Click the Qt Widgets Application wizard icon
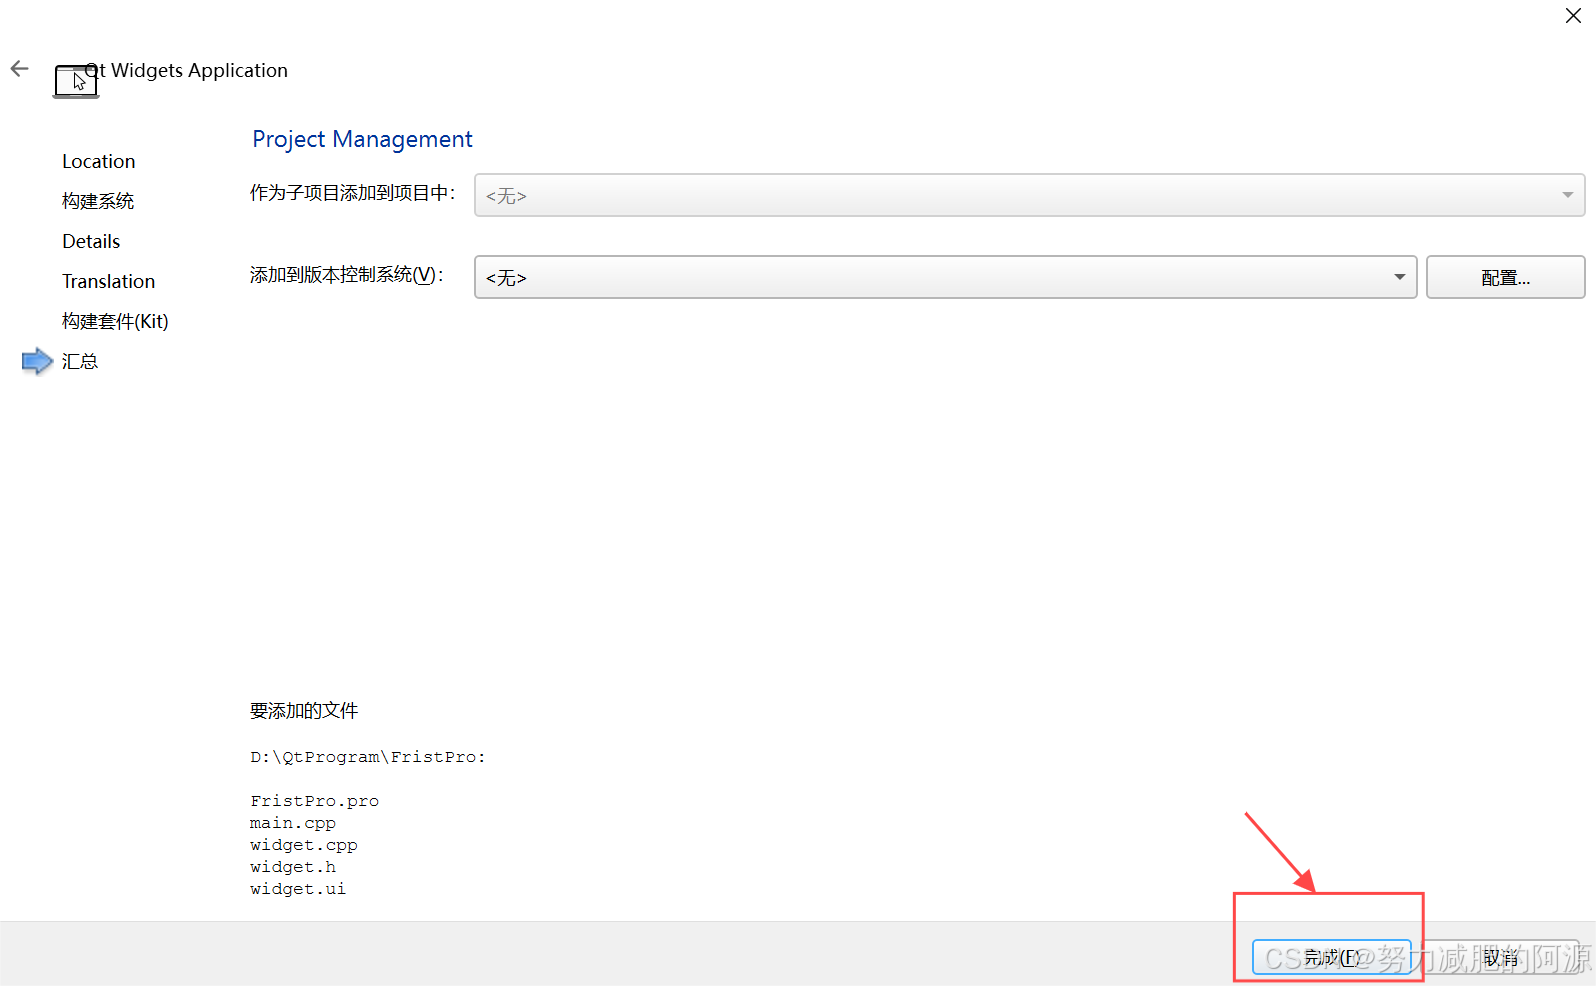Viewport: 1596px width, 986px height. coord(76,81)
